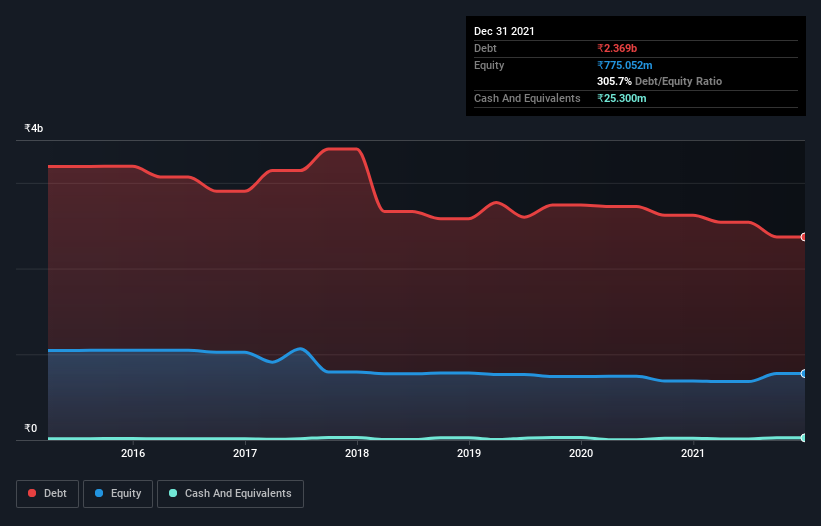Click the teal Cash end-point marker
Image resolution: width=821 pixels, height=526 pixels.
click(x=804, y=438)
